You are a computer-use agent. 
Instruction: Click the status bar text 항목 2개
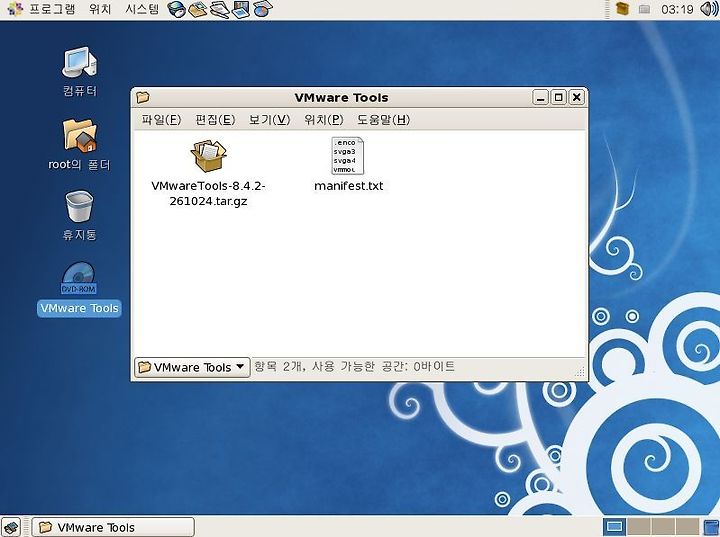pos(280,367)
